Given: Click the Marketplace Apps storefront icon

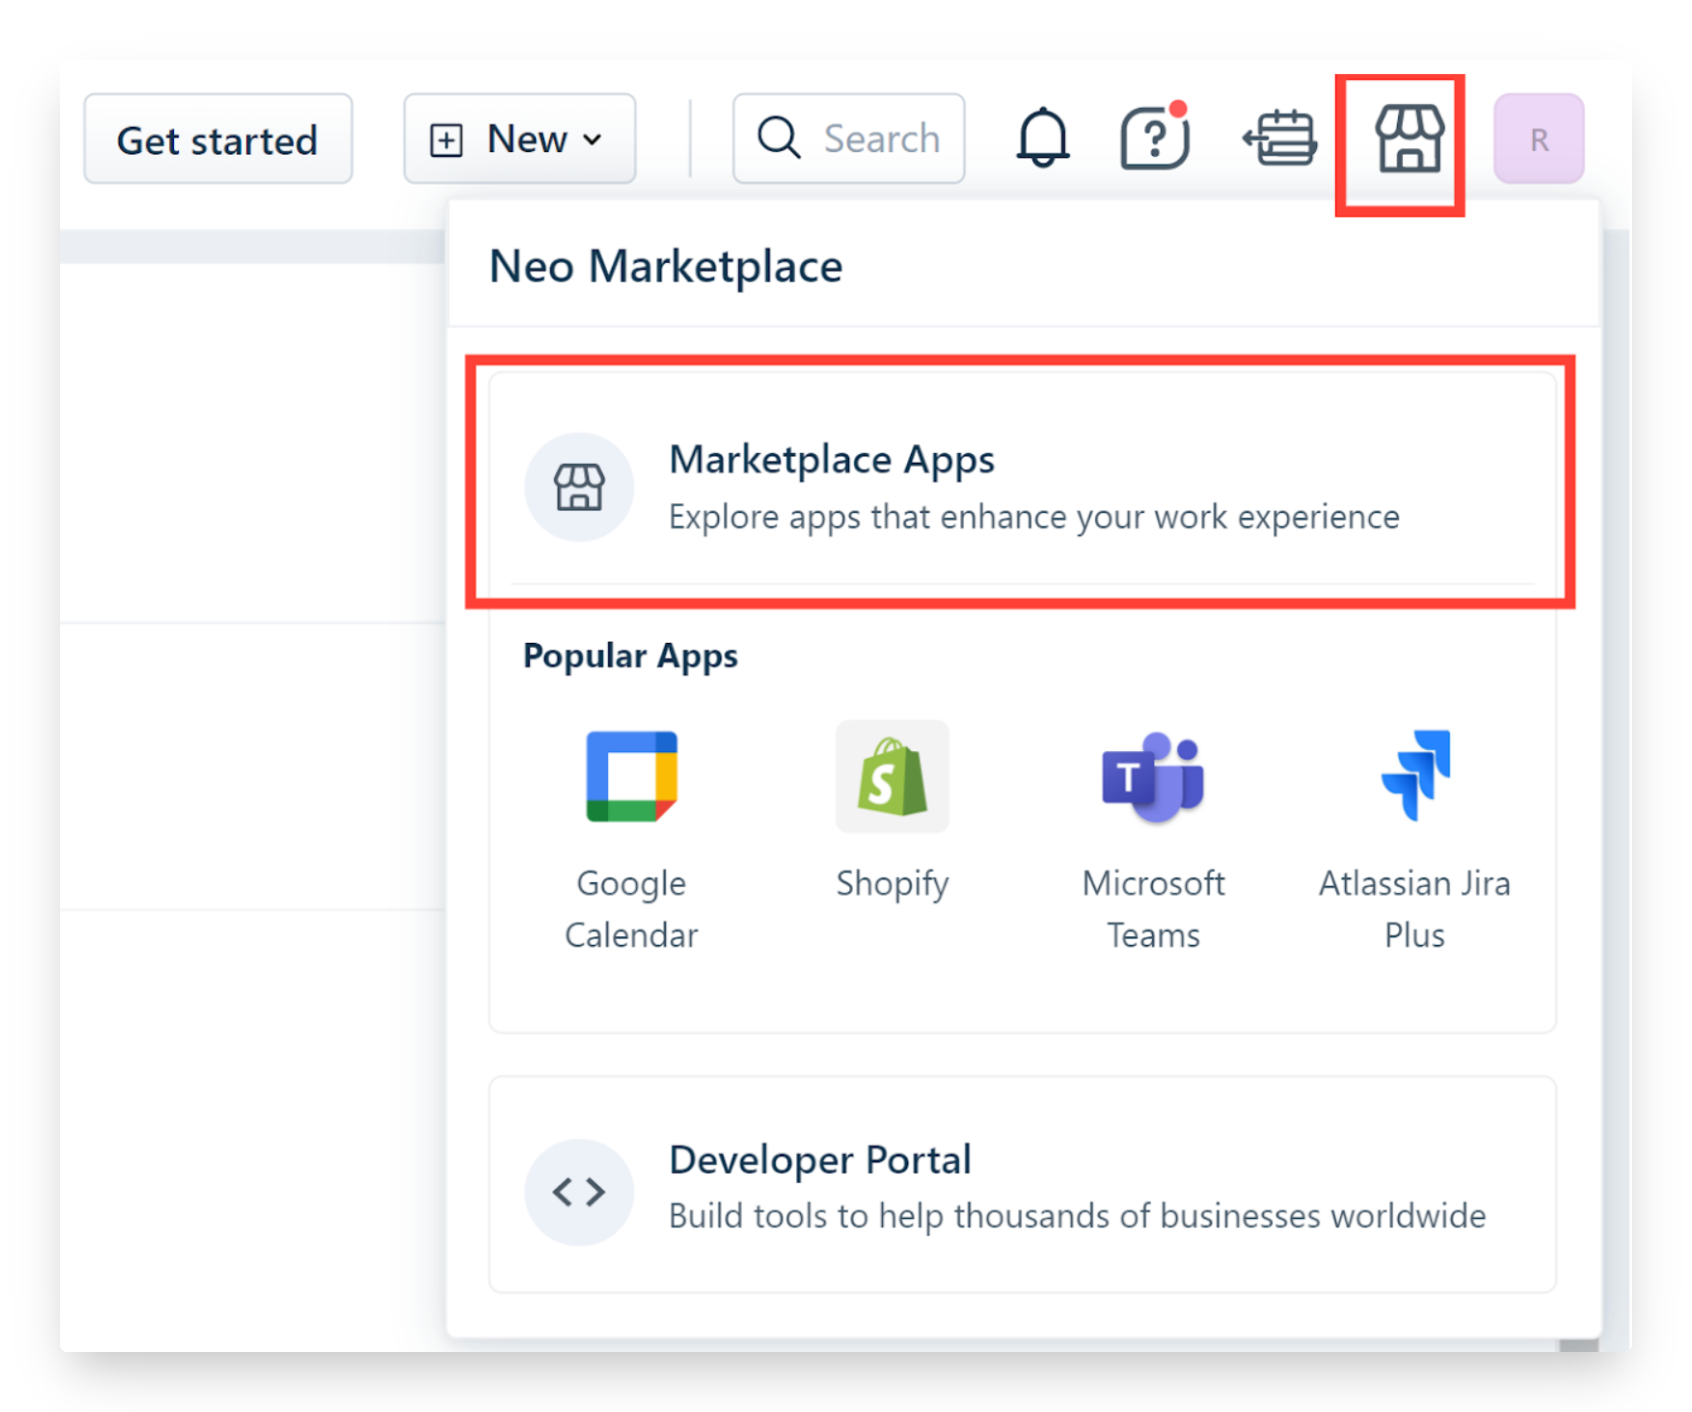Looking at the screenshot, I should pos(578,487).
